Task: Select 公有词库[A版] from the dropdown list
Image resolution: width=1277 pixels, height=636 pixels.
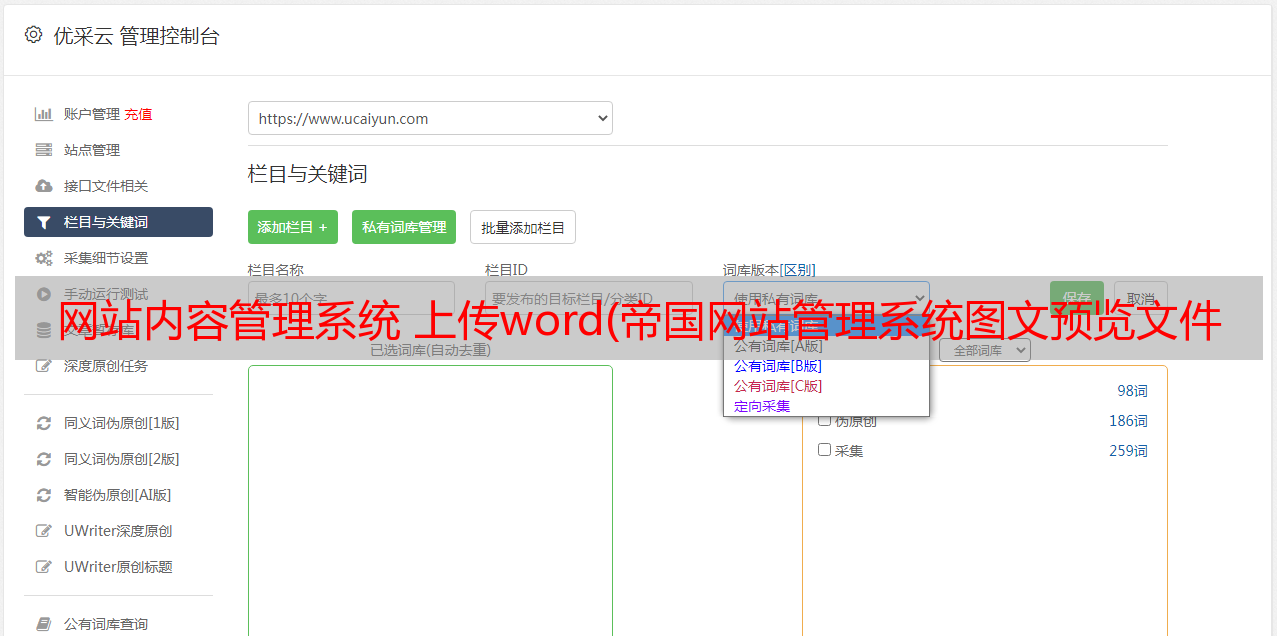Action: [826, 346]
